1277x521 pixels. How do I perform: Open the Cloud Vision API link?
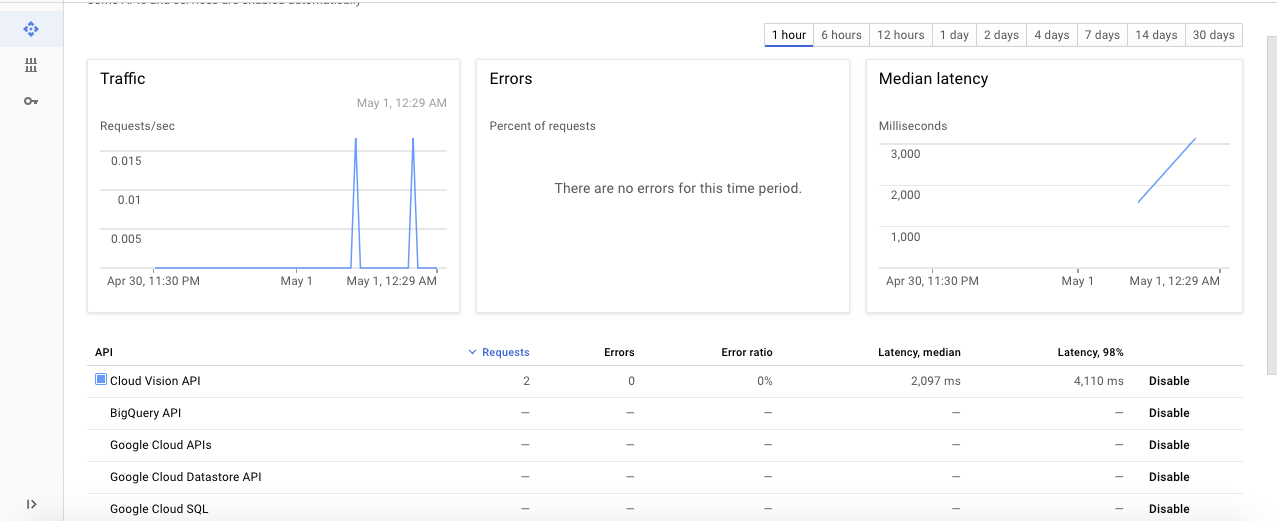click(155, 381)
